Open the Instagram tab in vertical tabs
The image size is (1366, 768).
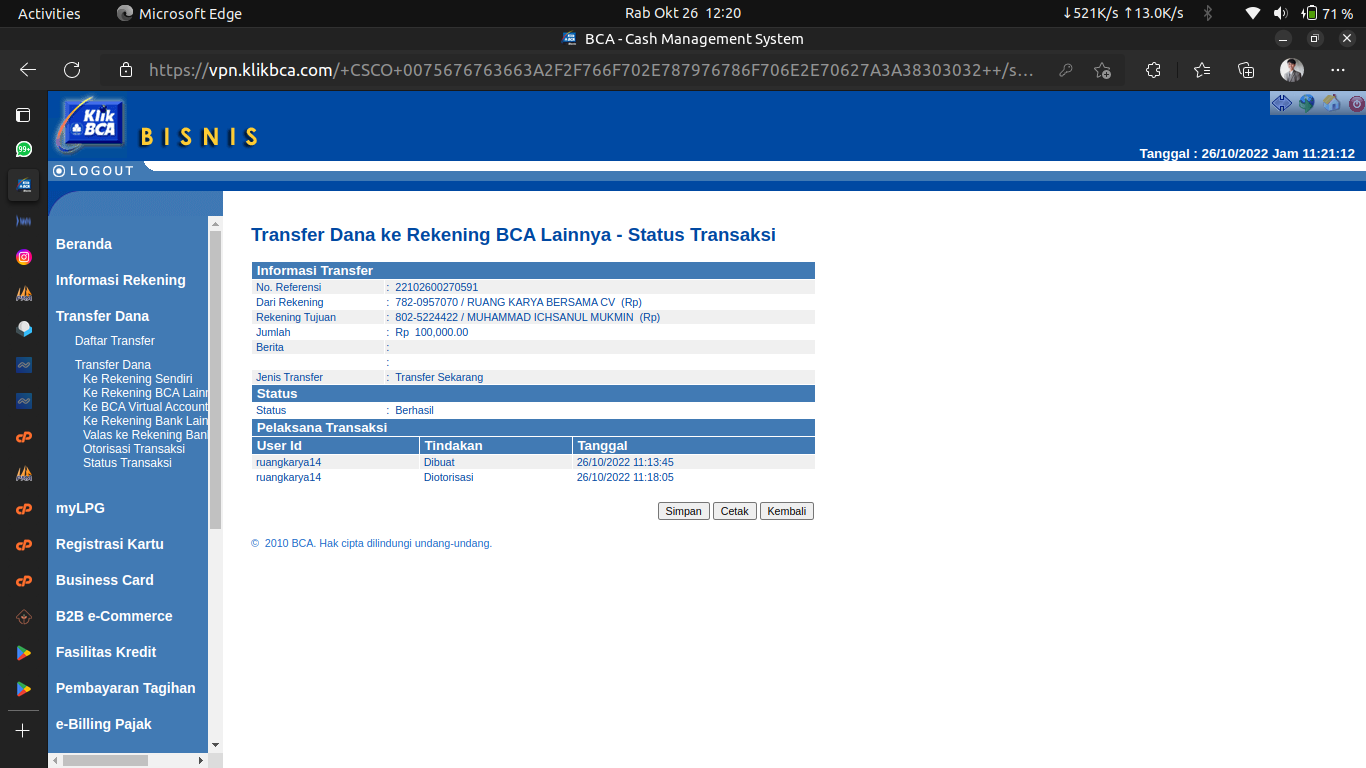[24, 257]
